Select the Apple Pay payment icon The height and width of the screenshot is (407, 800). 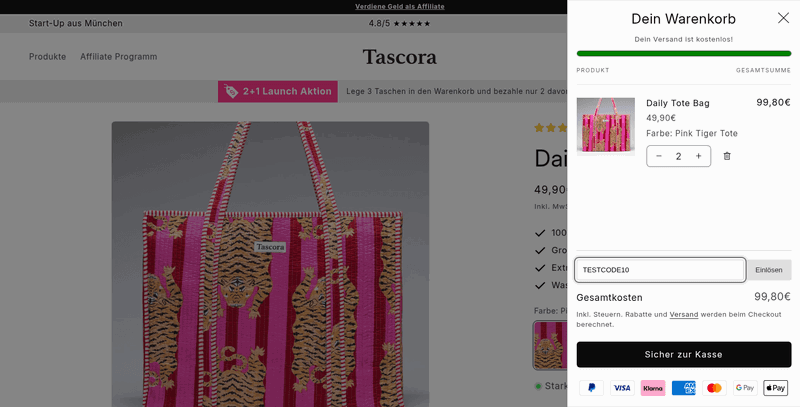pos(776,388)
